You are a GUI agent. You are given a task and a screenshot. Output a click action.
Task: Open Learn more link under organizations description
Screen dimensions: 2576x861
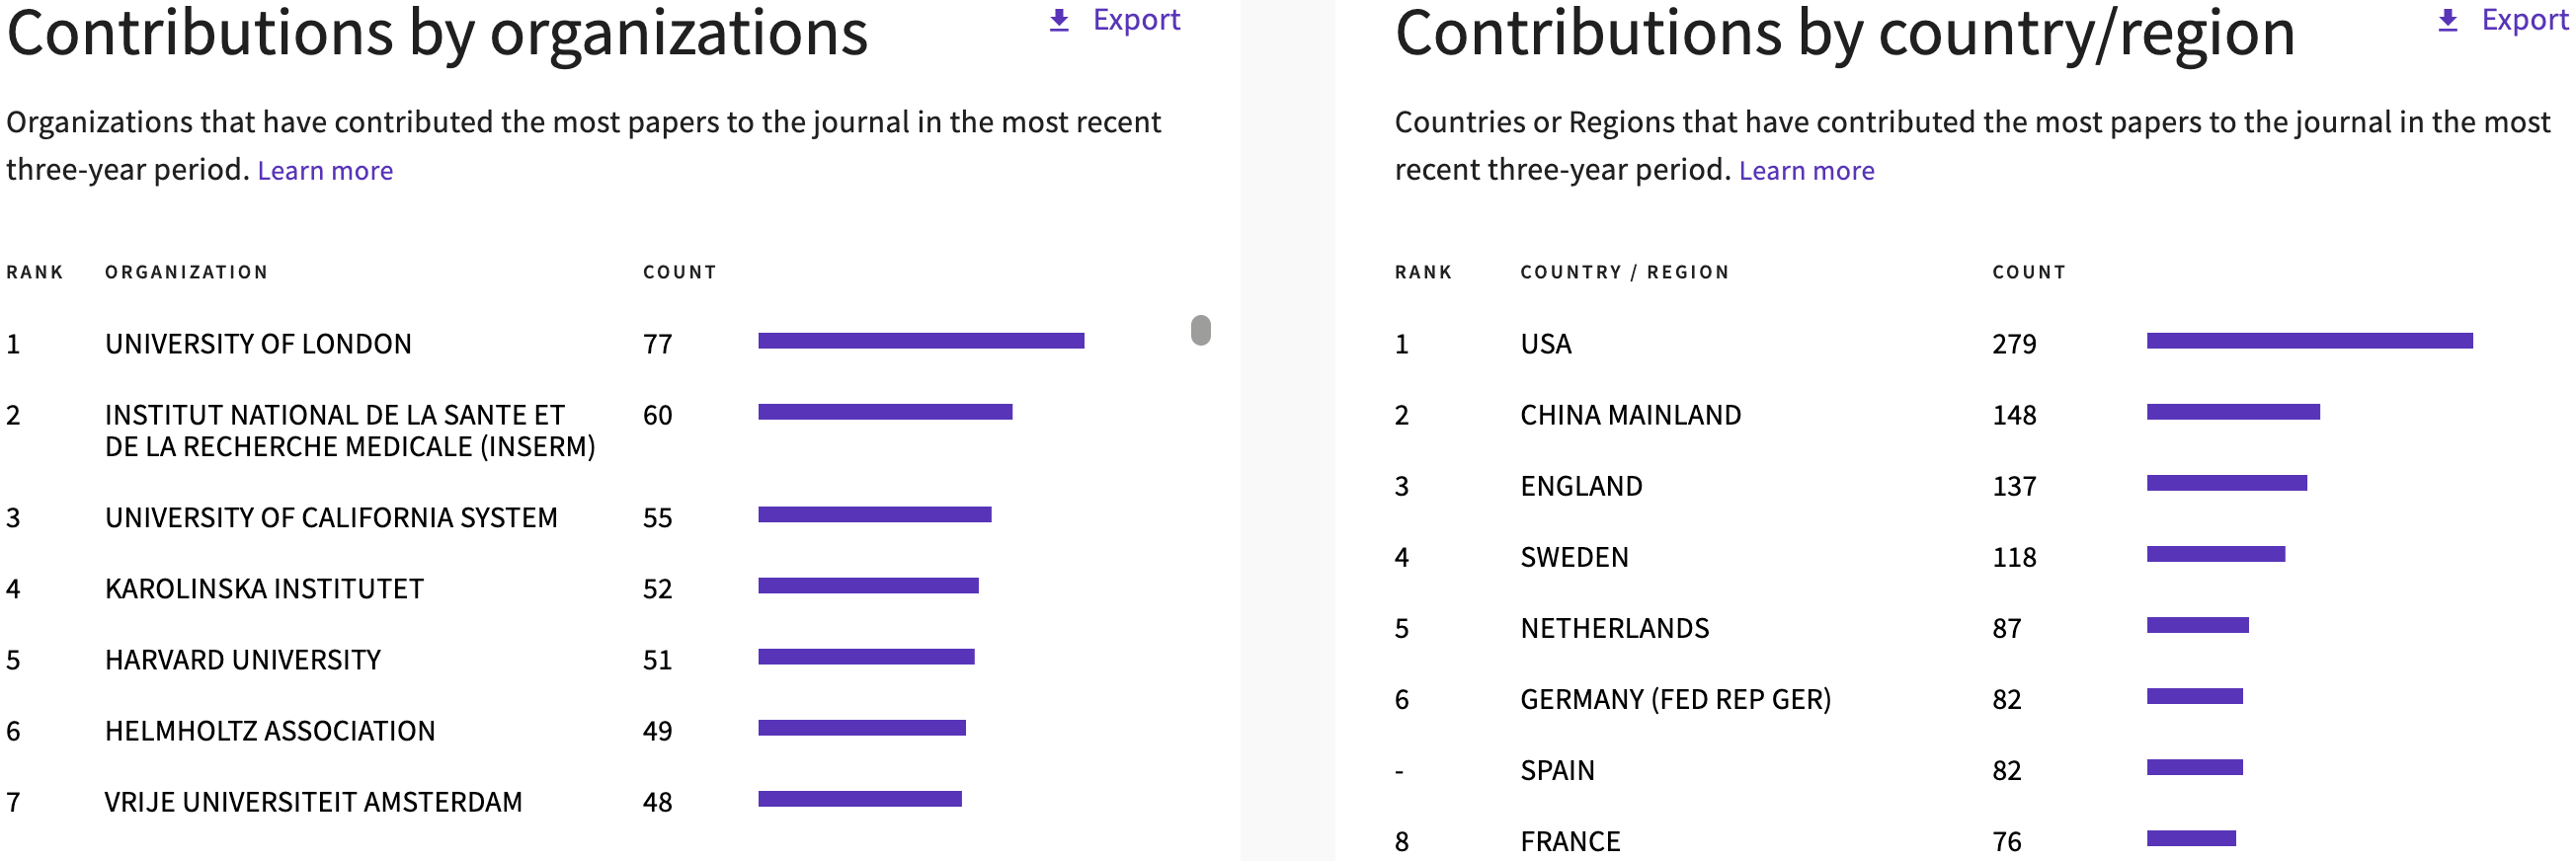(x=325, y=171)
